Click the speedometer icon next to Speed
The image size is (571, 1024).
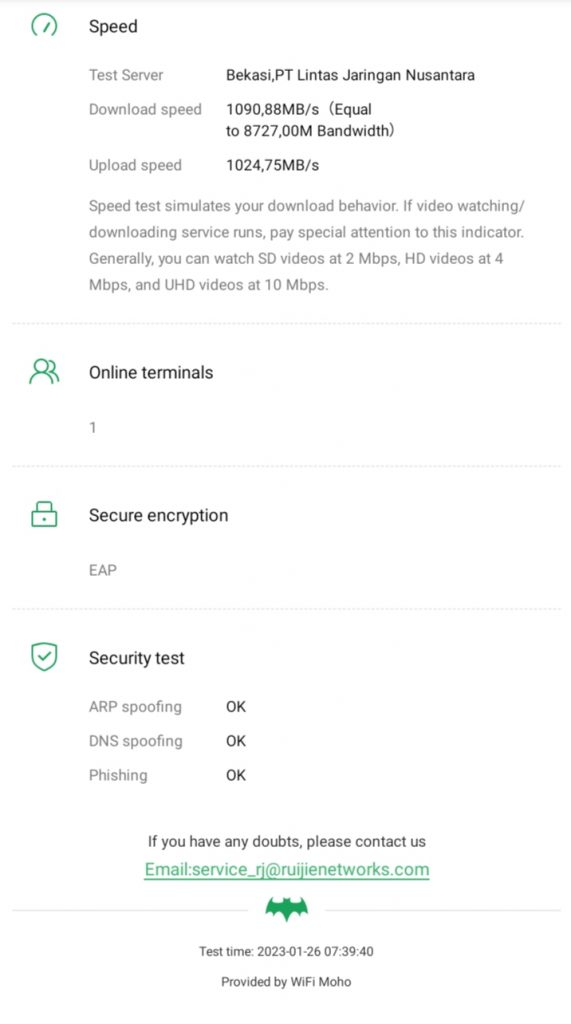[x=44, y=25]
